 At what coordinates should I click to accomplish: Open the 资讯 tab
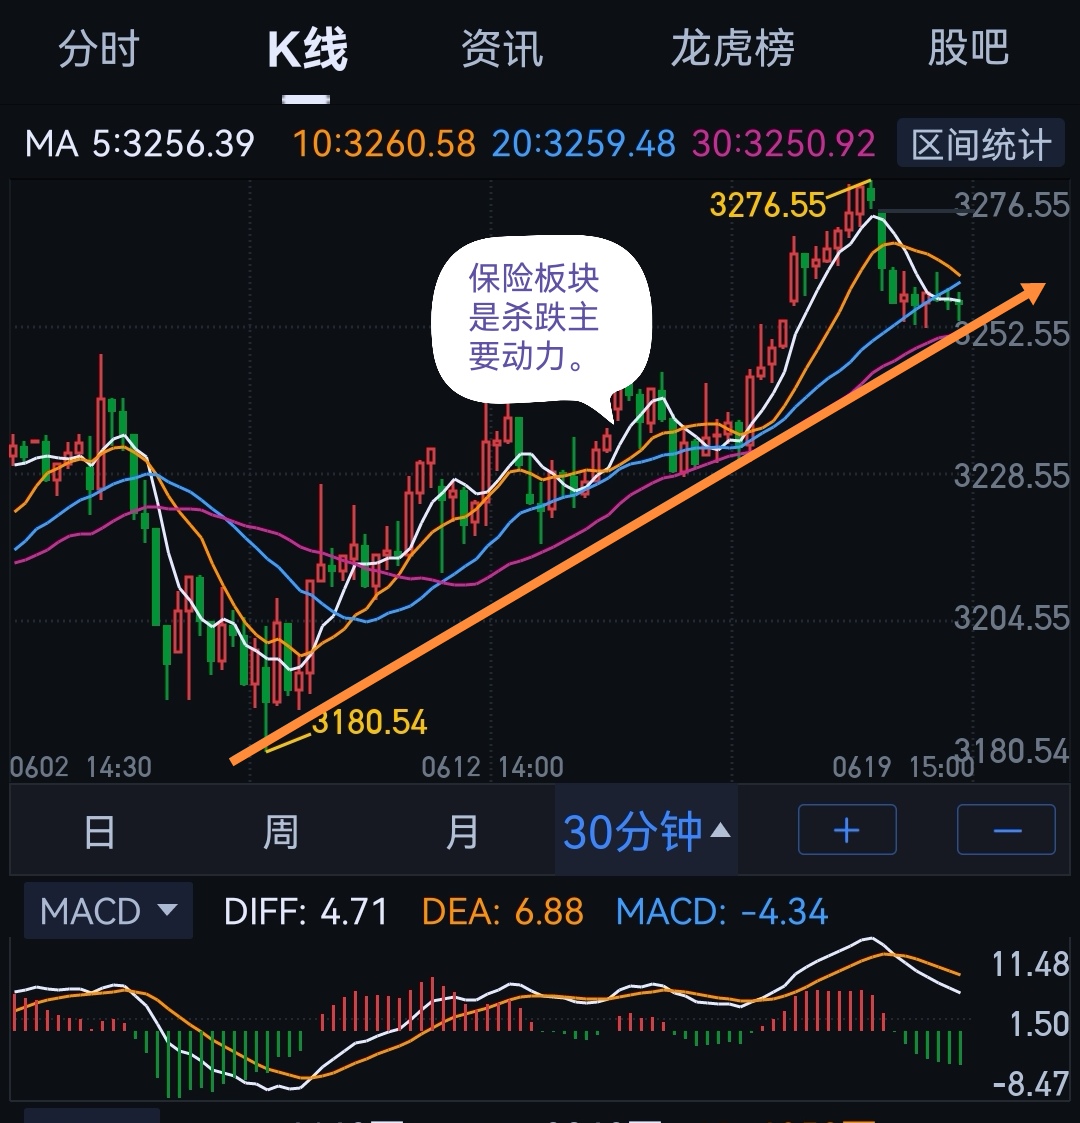[502, 49]
